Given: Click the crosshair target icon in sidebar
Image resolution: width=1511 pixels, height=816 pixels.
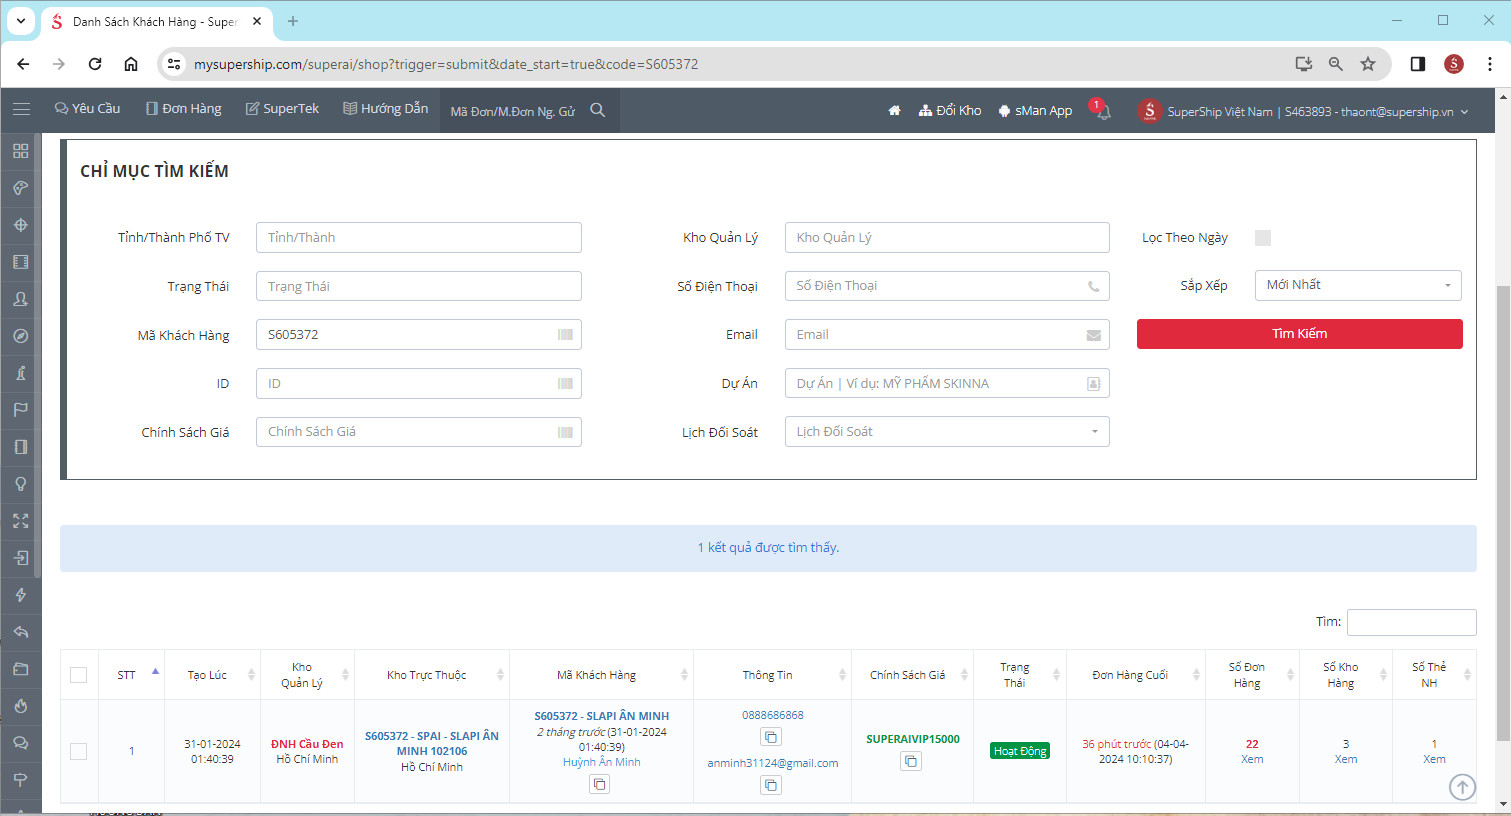Looking at the screenshot, I should click(x=20, y=225).
